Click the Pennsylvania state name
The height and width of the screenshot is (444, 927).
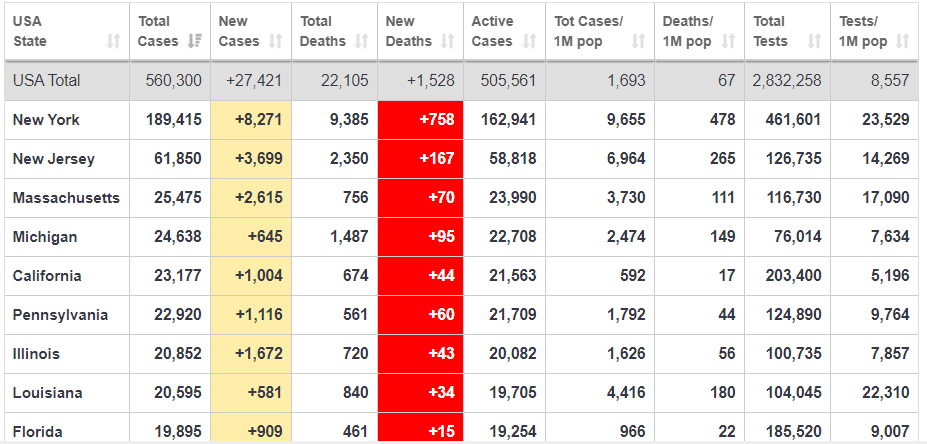tap(60, 315)
